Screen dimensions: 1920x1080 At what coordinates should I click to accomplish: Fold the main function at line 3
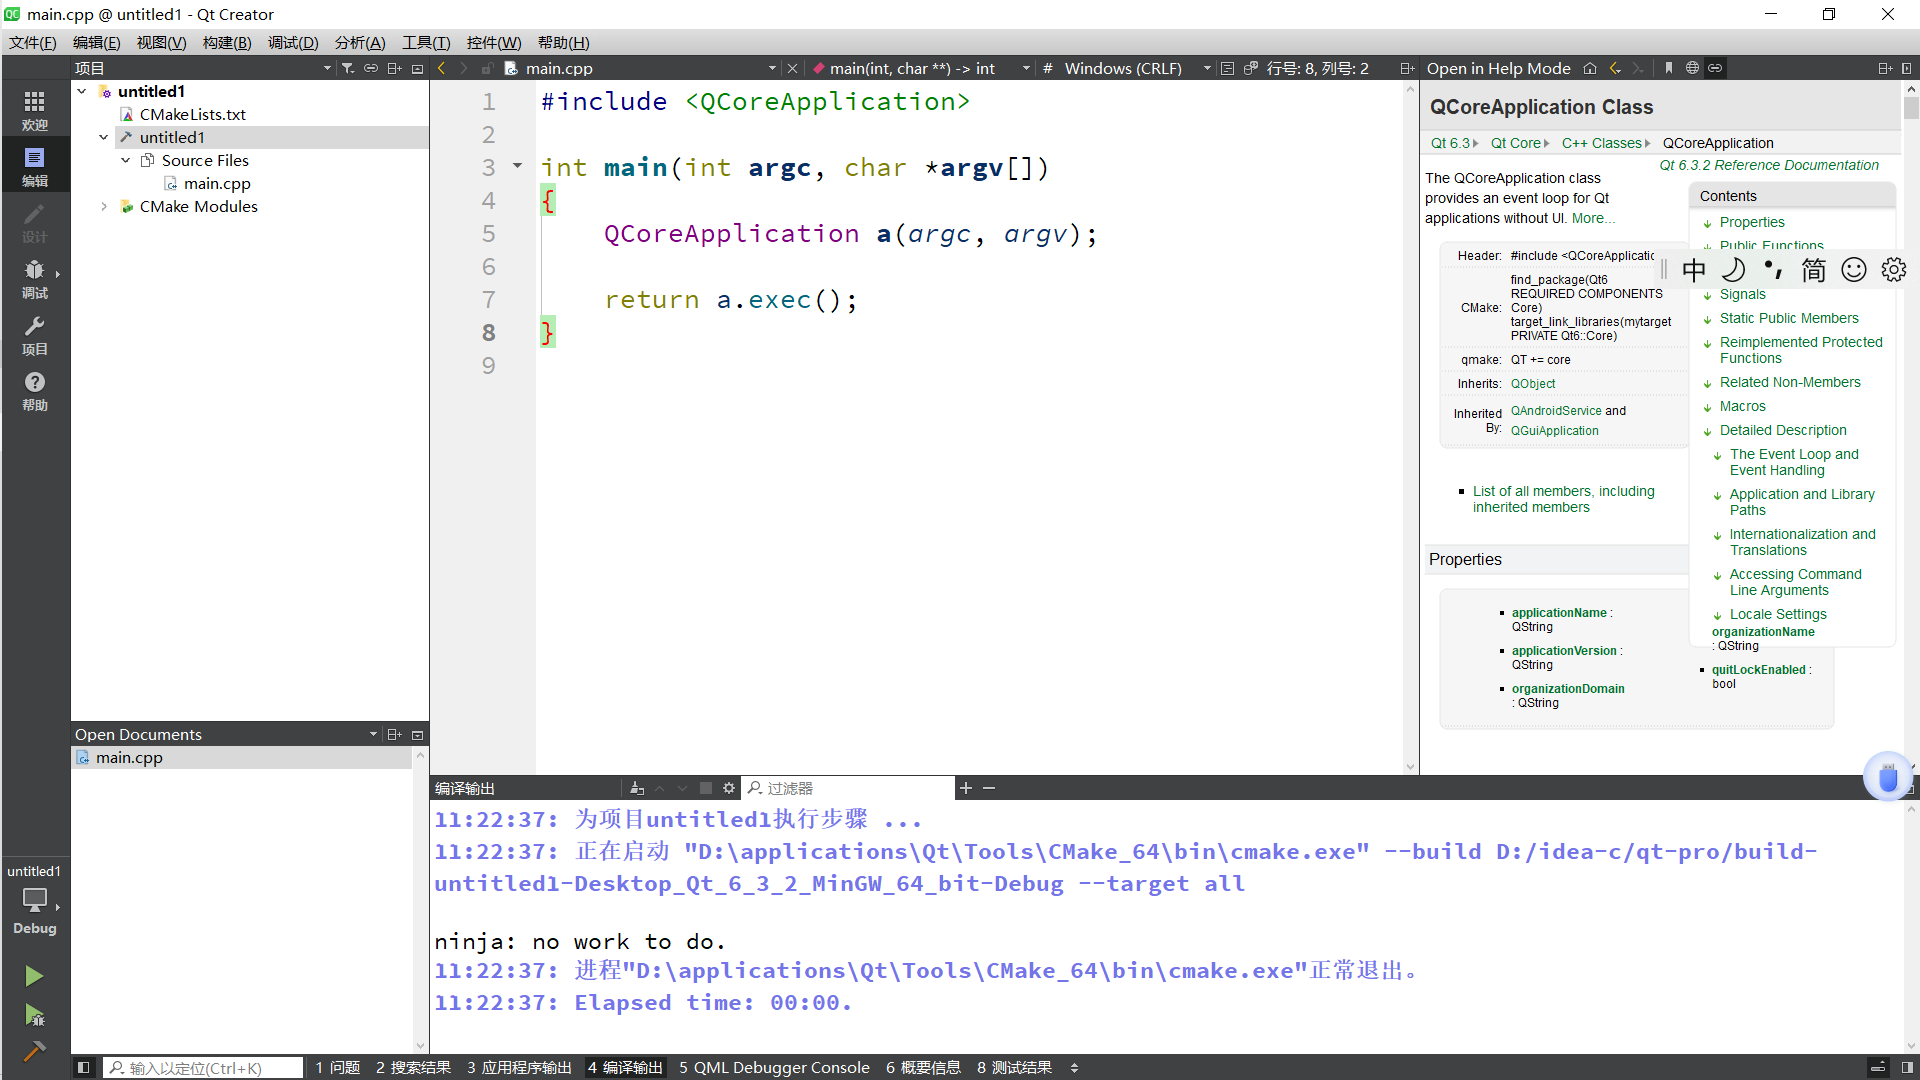(x=518, y=166)
